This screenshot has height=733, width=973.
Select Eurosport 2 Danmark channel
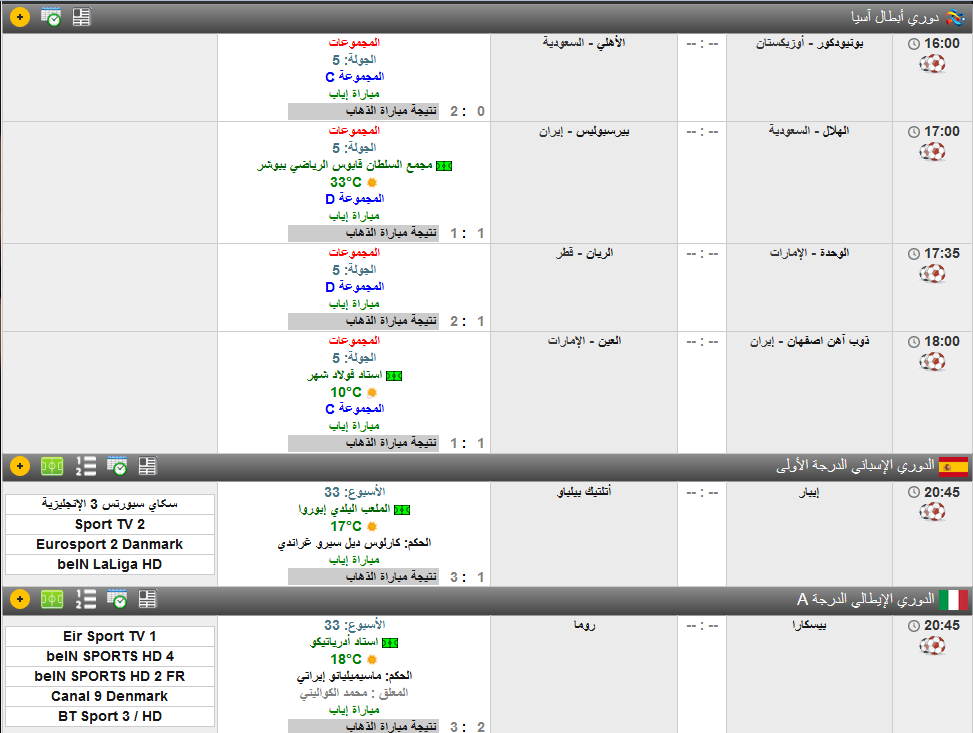click(x=110, y=544)
